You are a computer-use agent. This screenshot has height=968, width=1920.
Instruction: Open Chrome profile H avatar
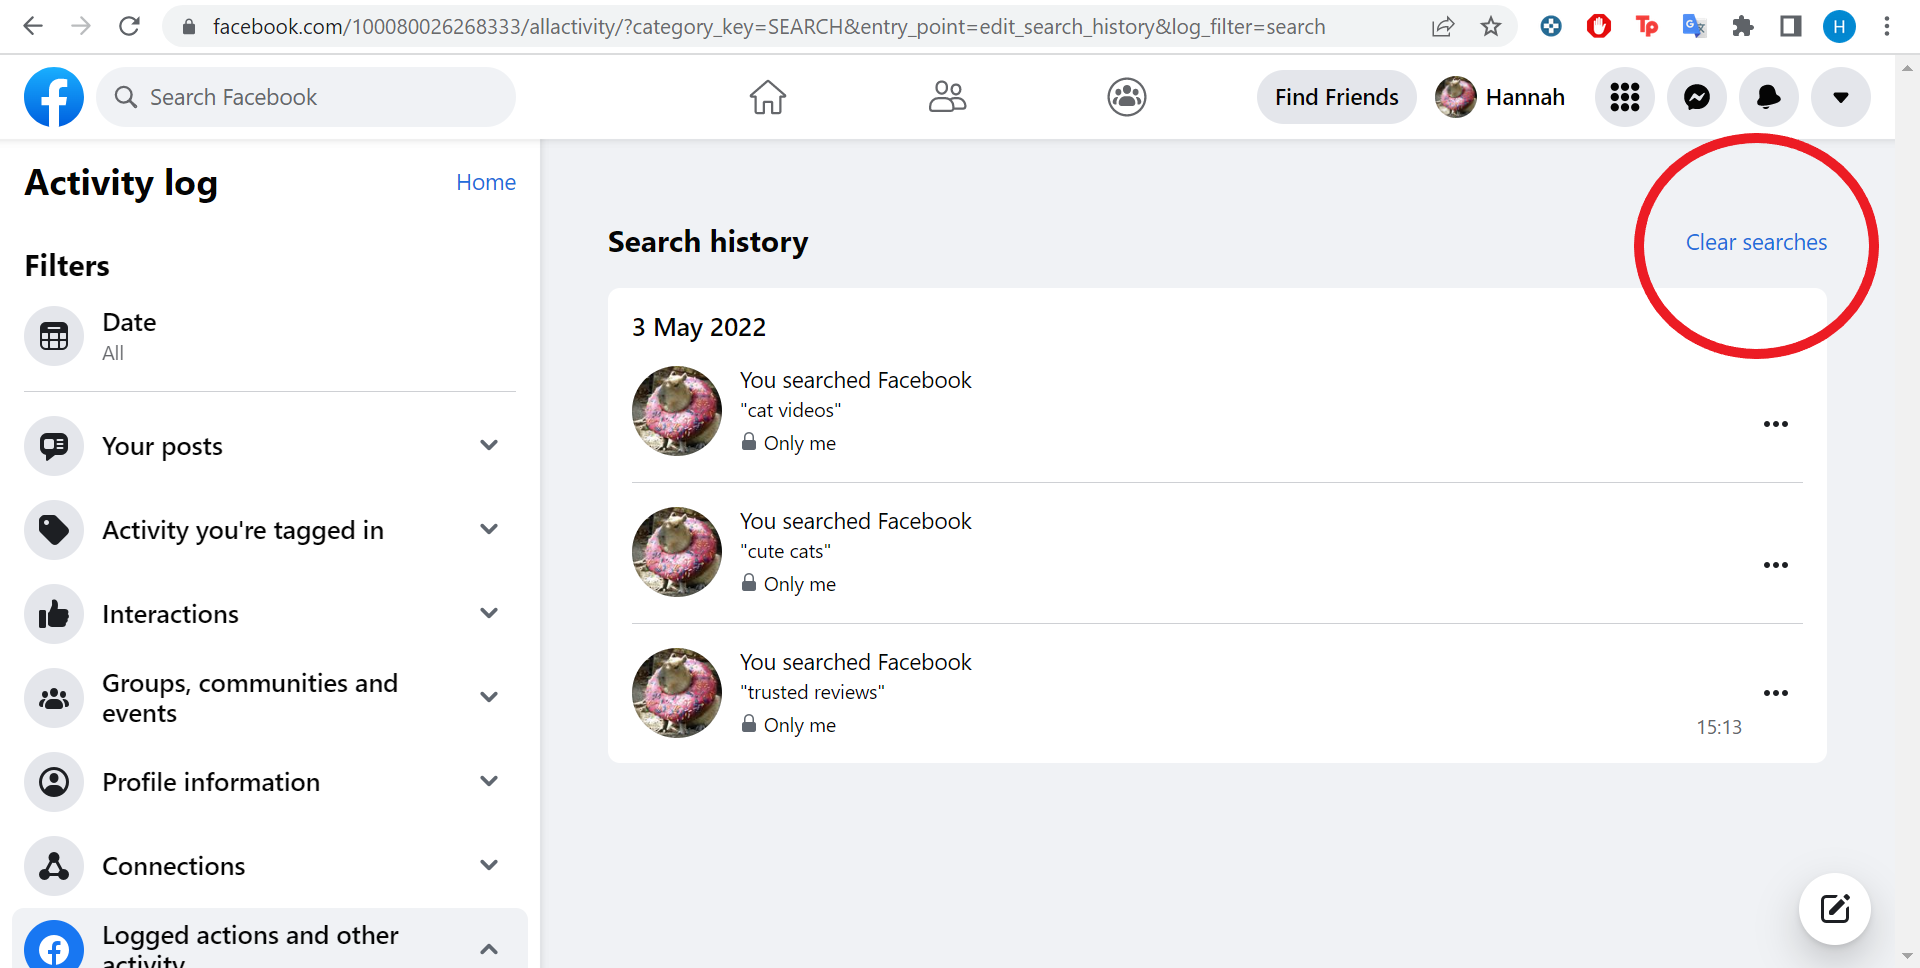click(1839, 27)
